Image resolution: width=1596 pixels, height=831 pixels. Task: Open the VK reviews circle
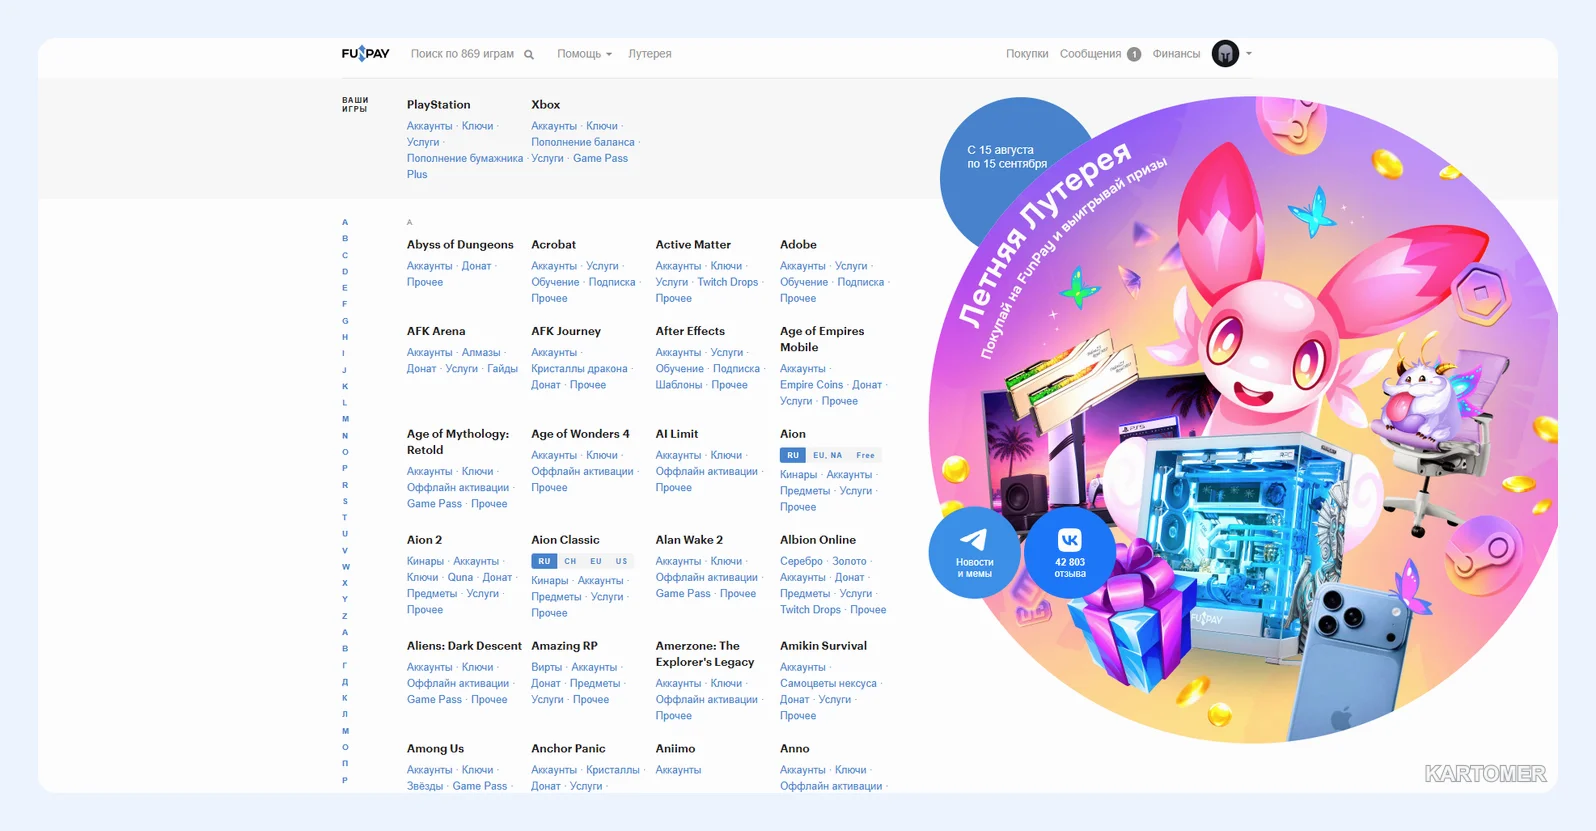(x=1070, y=554)
